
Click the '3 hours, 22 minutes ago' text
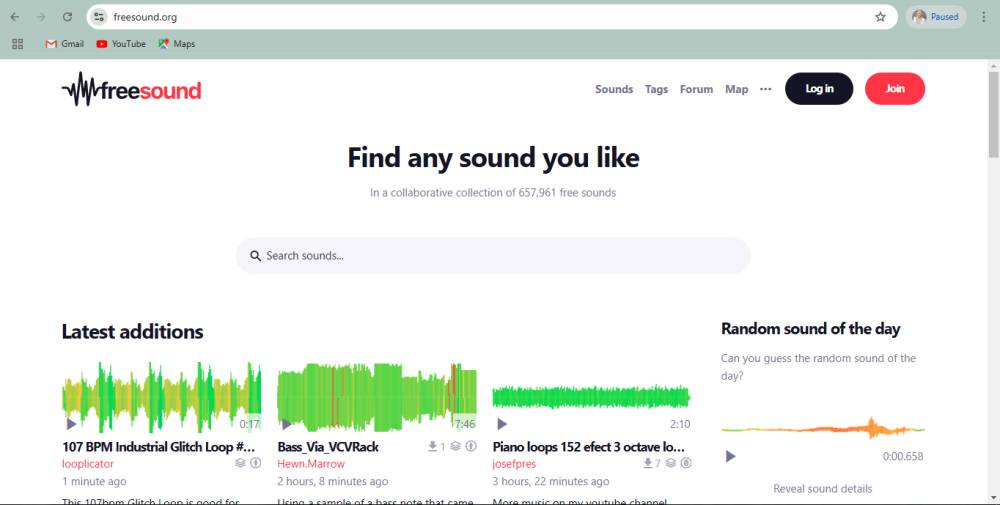pyautogui.click(x=550, y=481)
